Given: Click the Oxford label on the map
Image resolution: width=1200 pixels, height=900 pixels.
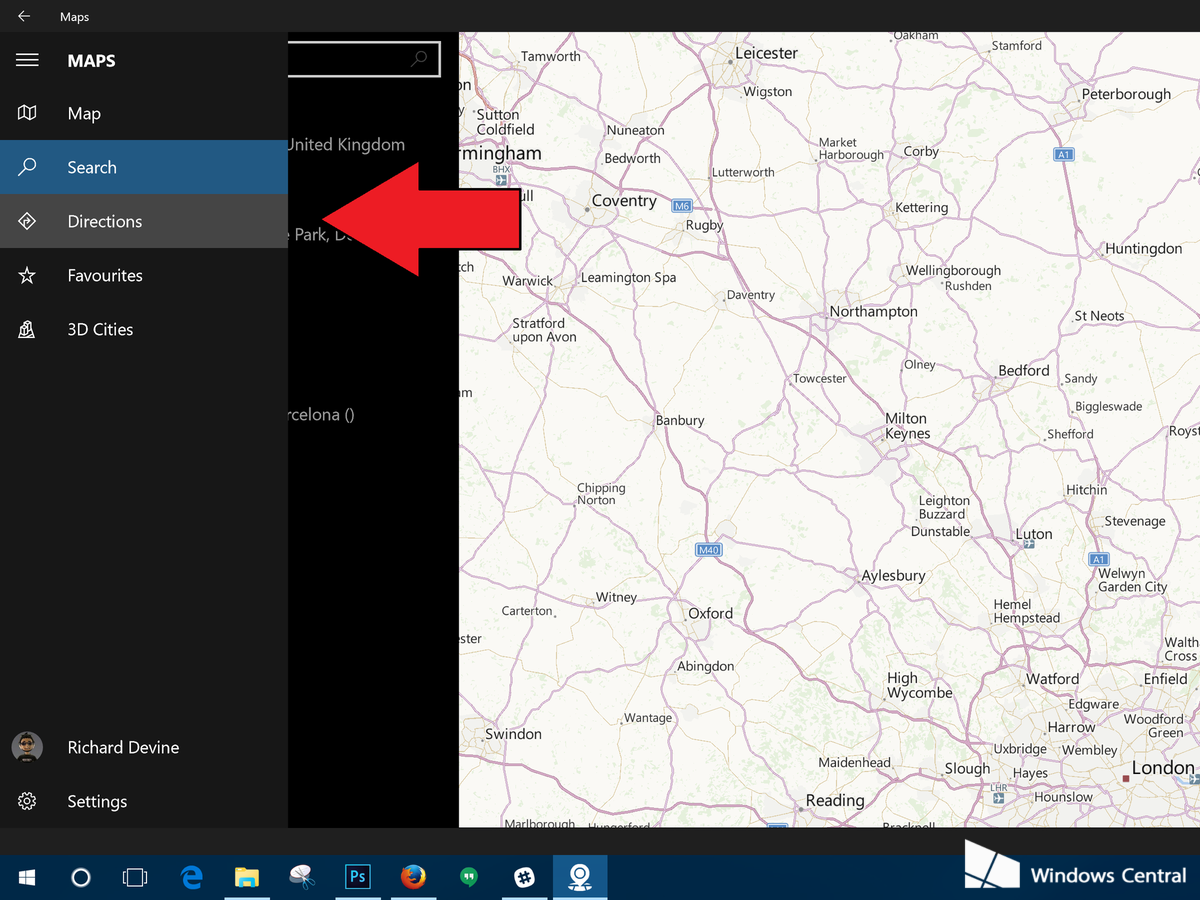Looking at the screenshot, I should click(x=710, y=613).
